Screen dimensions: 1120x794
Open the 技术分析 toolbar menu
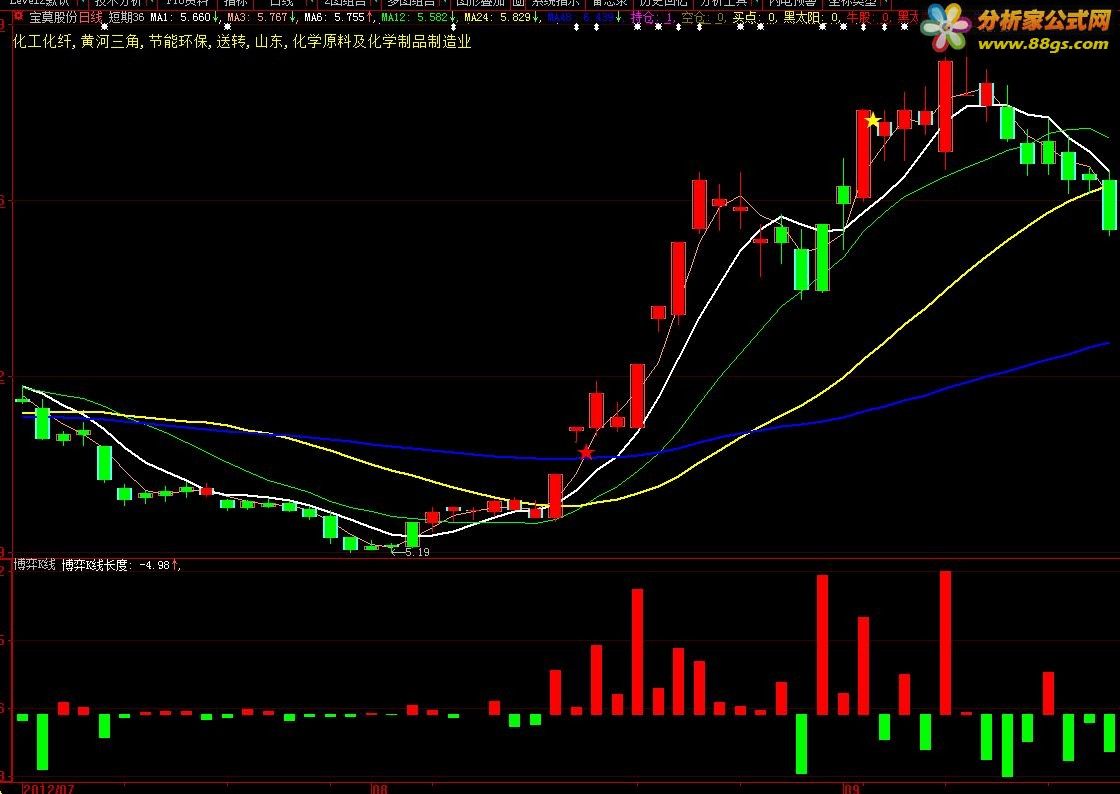click(x=119, y=3)
